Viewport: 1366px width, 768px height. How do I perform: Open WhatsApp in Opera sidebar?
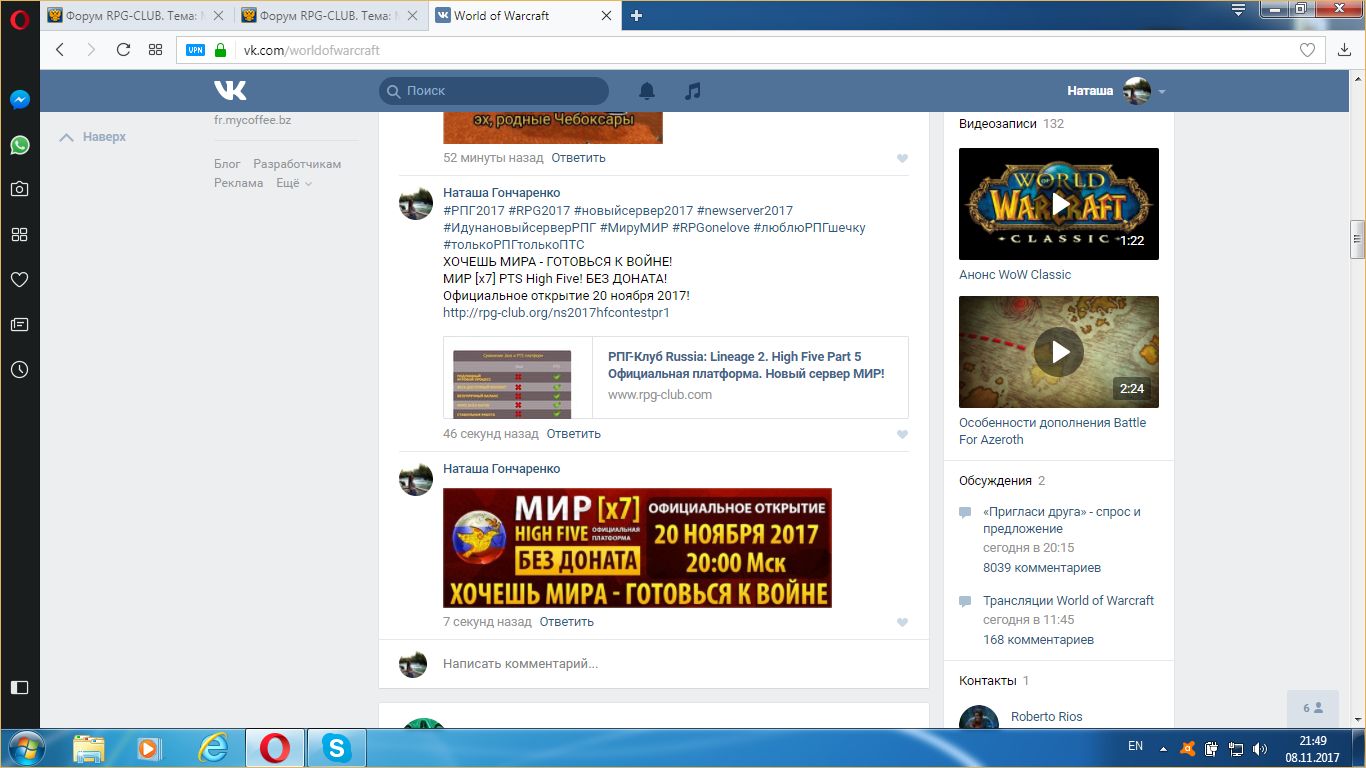tap(19, 145)
